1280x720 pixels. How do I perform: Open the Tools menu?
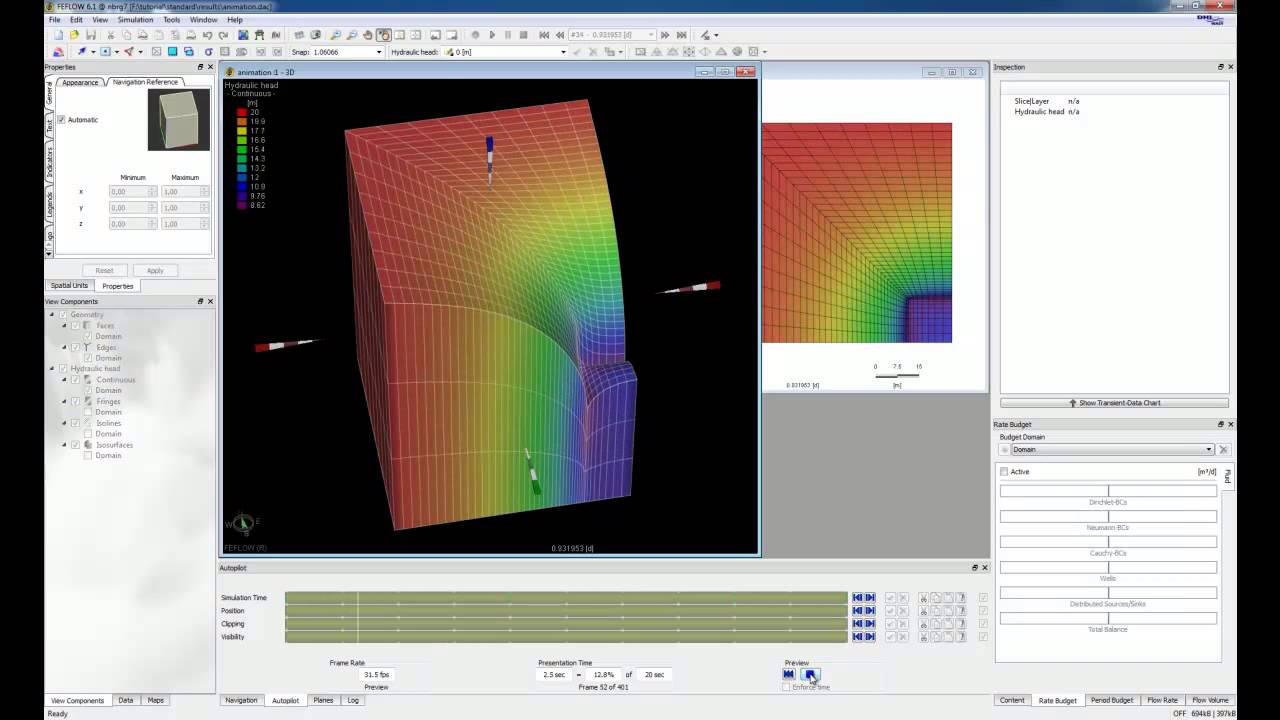(172, 20)
